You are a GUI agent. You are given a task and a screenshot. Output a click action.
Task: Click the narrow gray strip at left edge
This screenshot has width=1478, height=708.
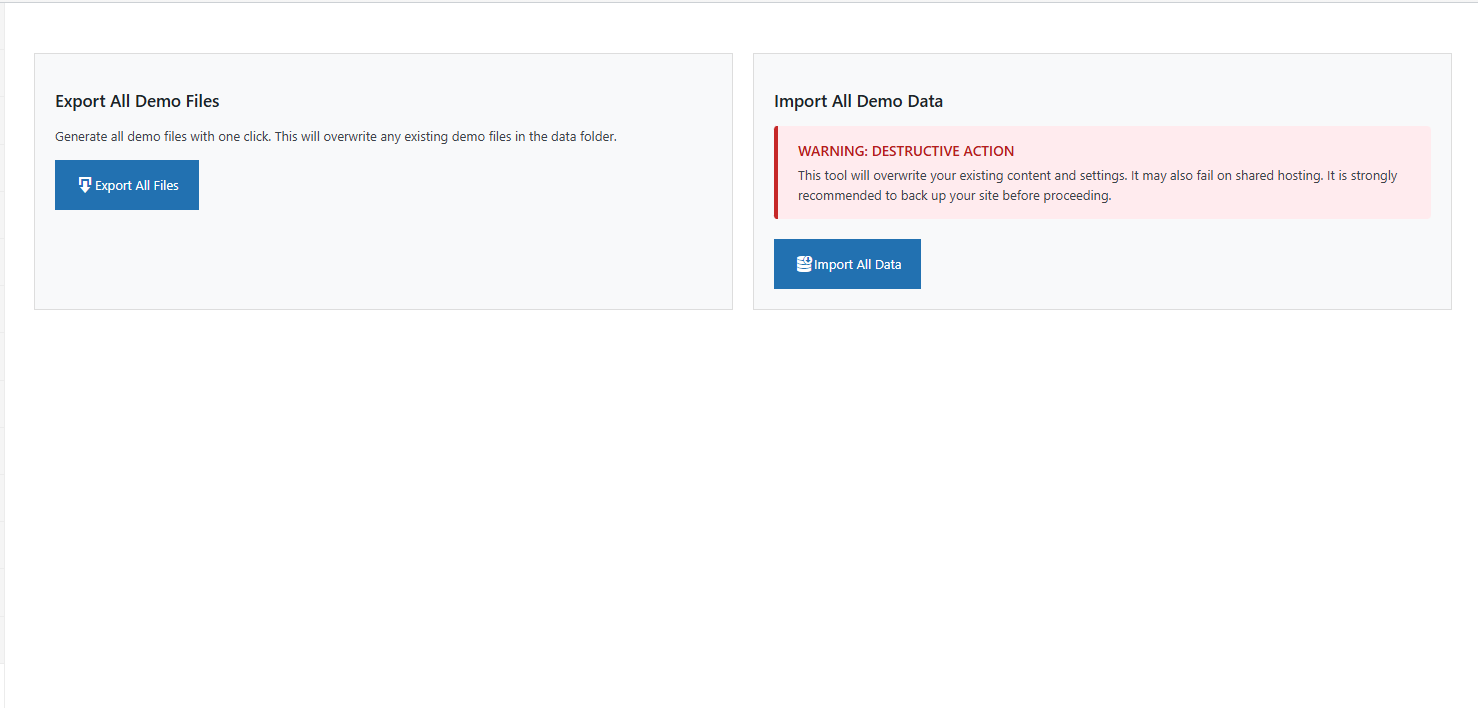2,400
